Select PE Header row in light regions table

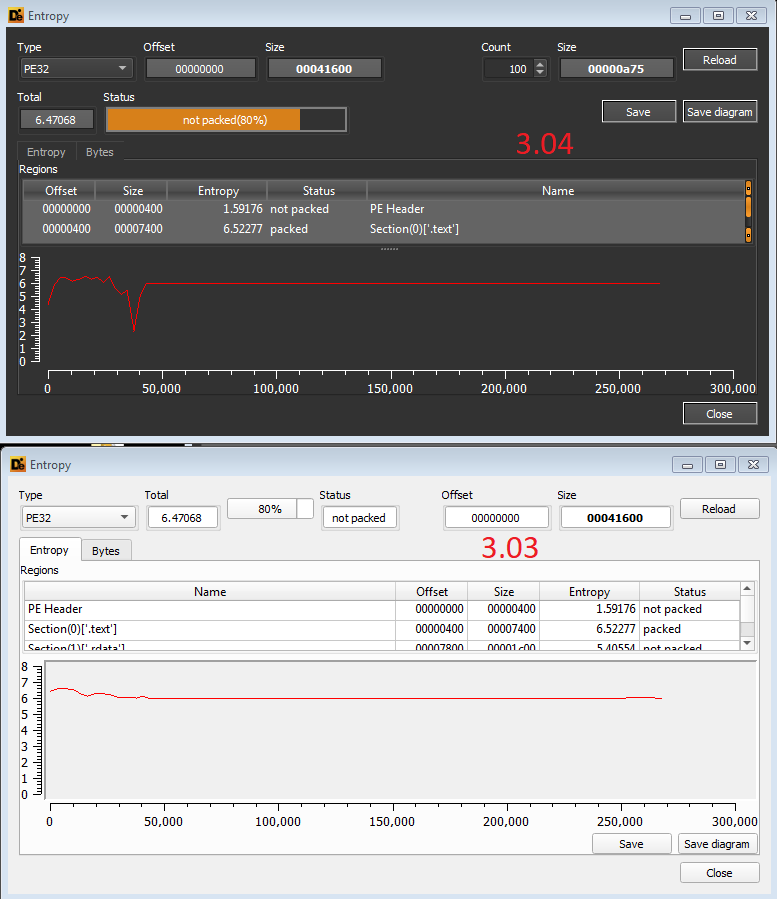pos(381,609)
